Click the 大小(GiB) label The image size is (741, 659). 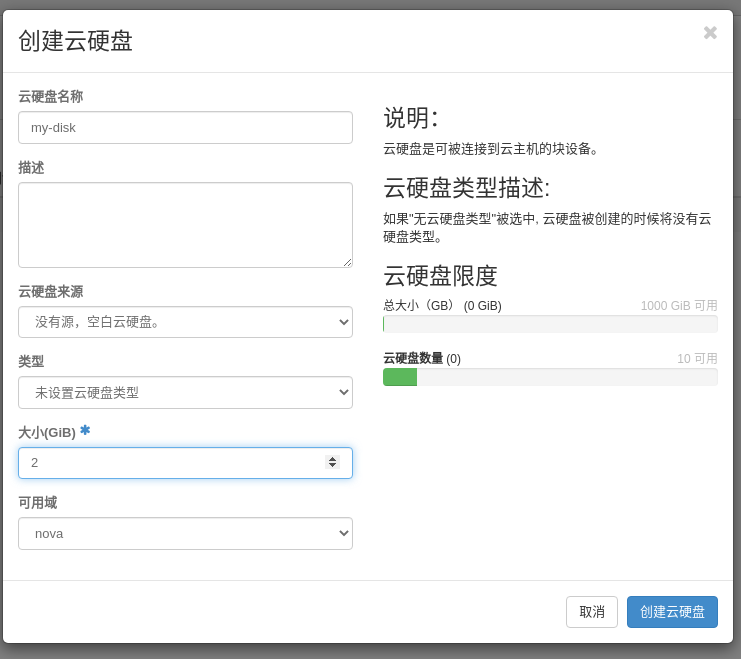pyautogui.click(x=47, y=432)
